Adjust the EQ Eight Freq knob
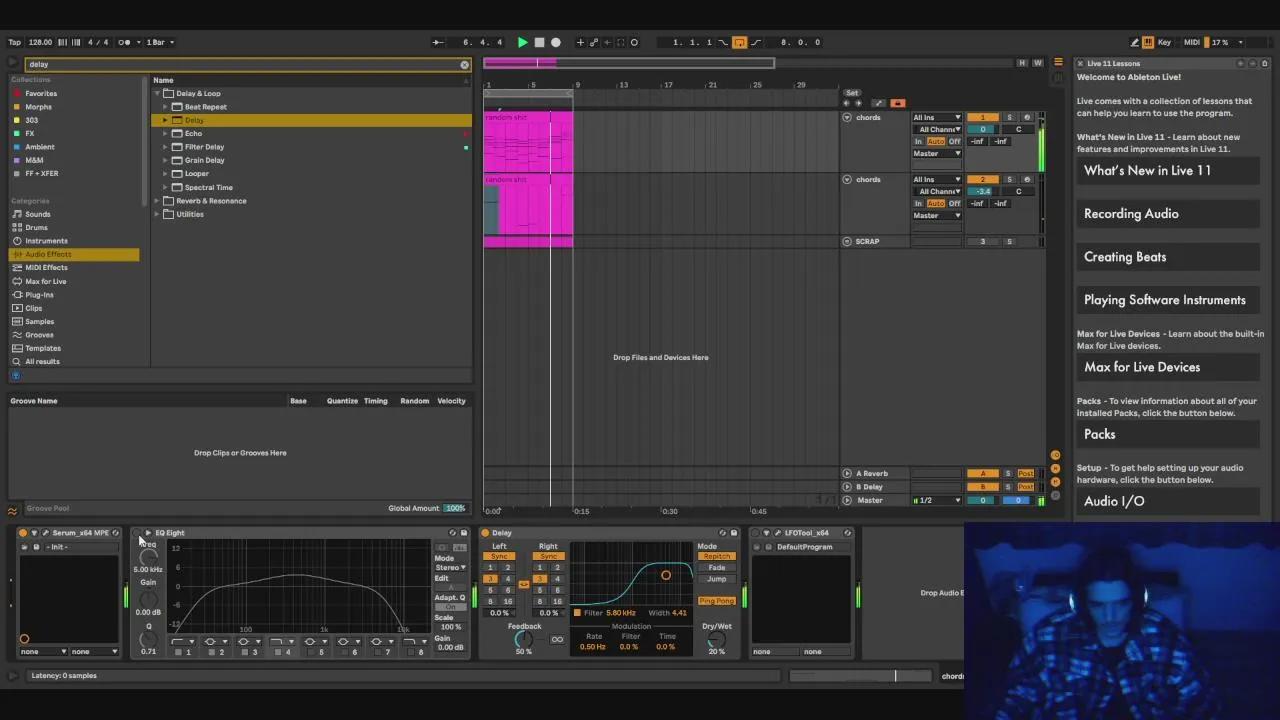The width and height of the screenshot is (1280, 720). 148,557
